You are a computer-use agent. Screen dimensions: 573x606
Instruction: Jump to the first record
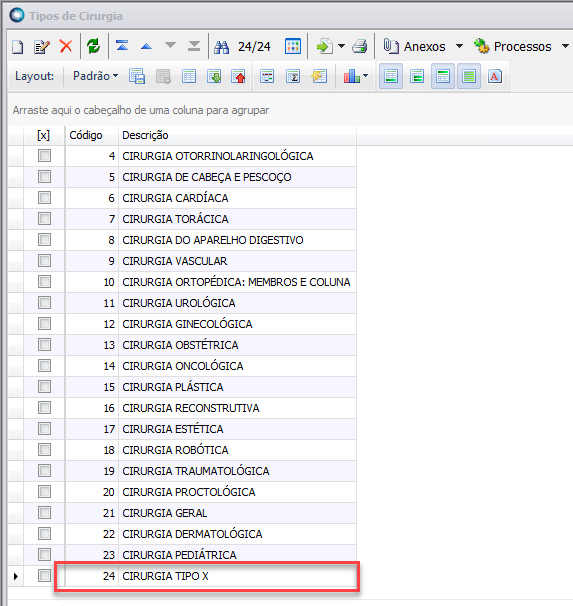tap(122, 46)
